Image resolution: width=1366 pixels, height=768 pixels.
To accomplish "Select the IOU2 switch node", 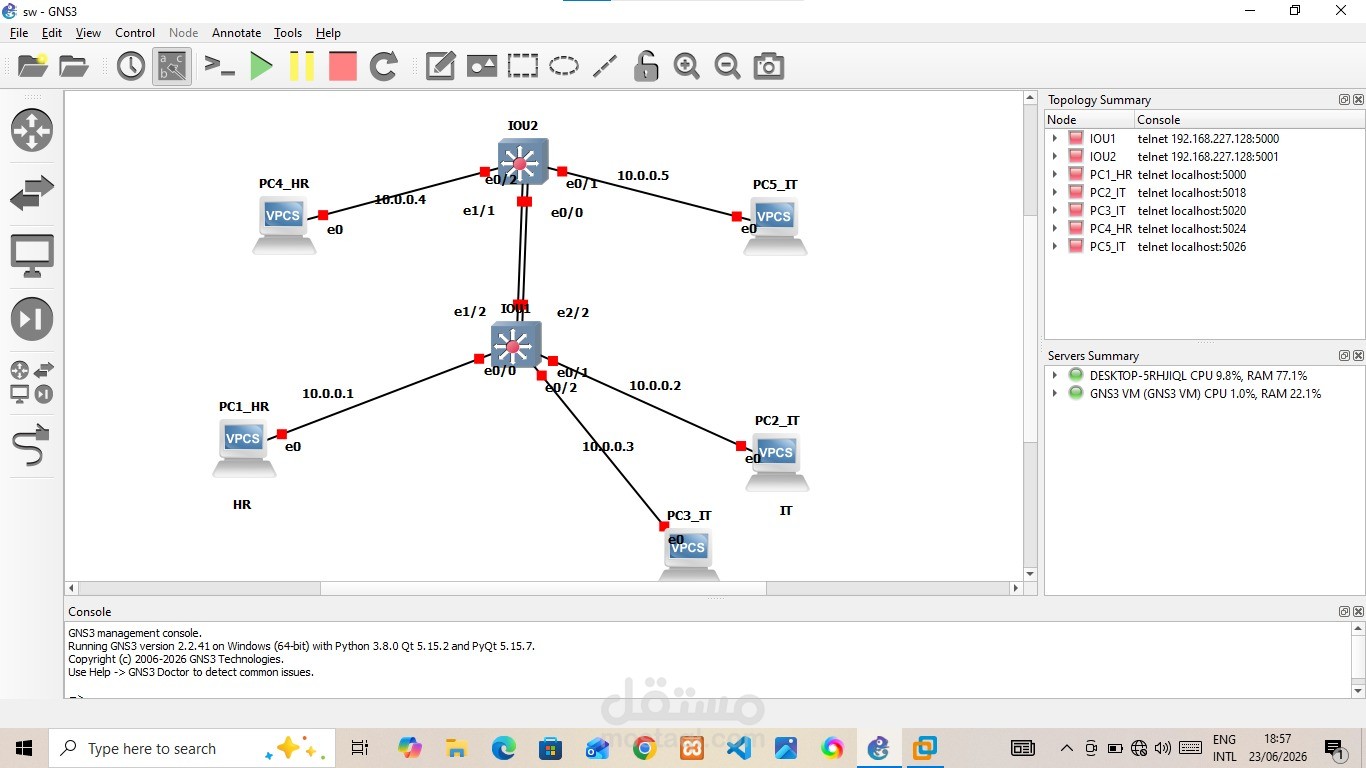I will click(x=522, y=161).
